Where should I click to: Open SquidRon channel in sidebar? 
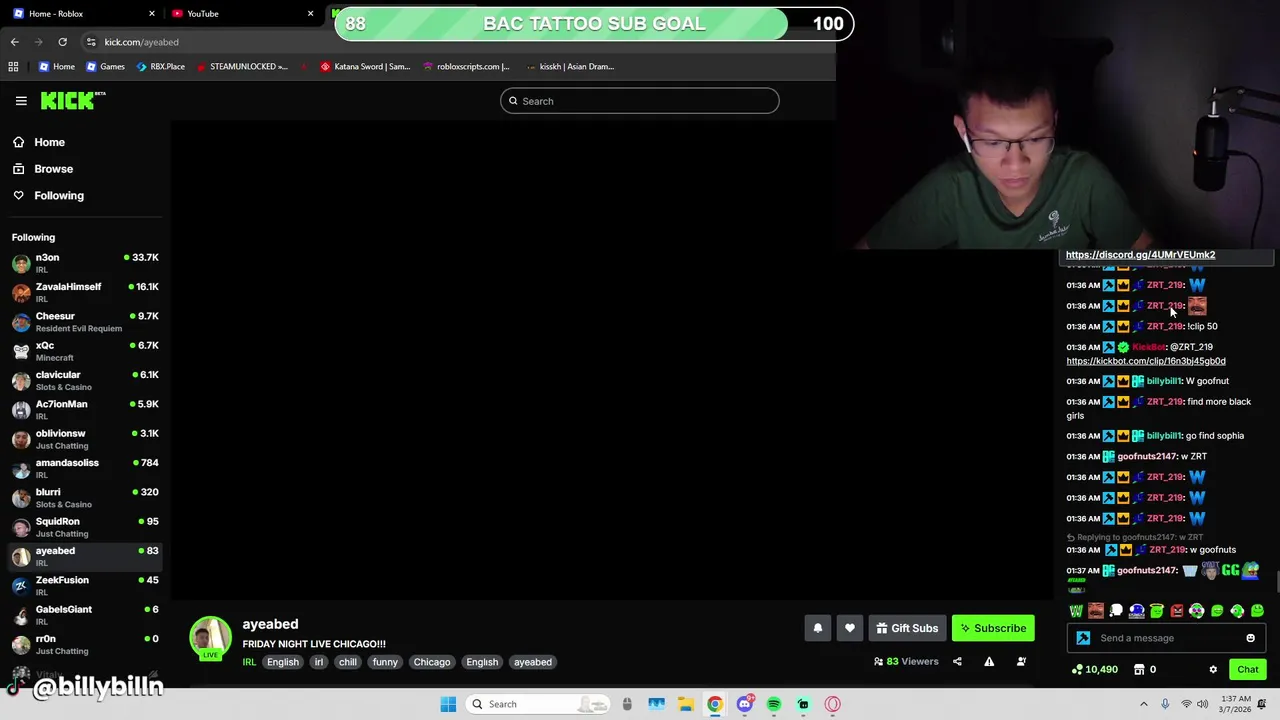[x=85, y=527]
